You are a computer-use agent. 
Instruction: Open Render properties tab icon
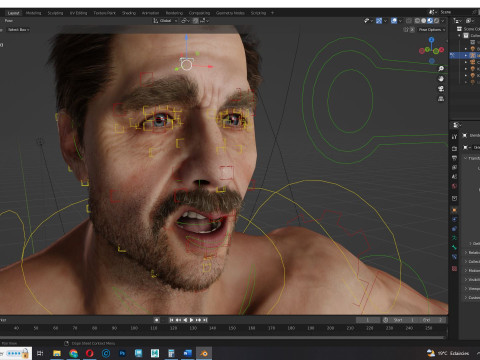click(x=454, y=148)
